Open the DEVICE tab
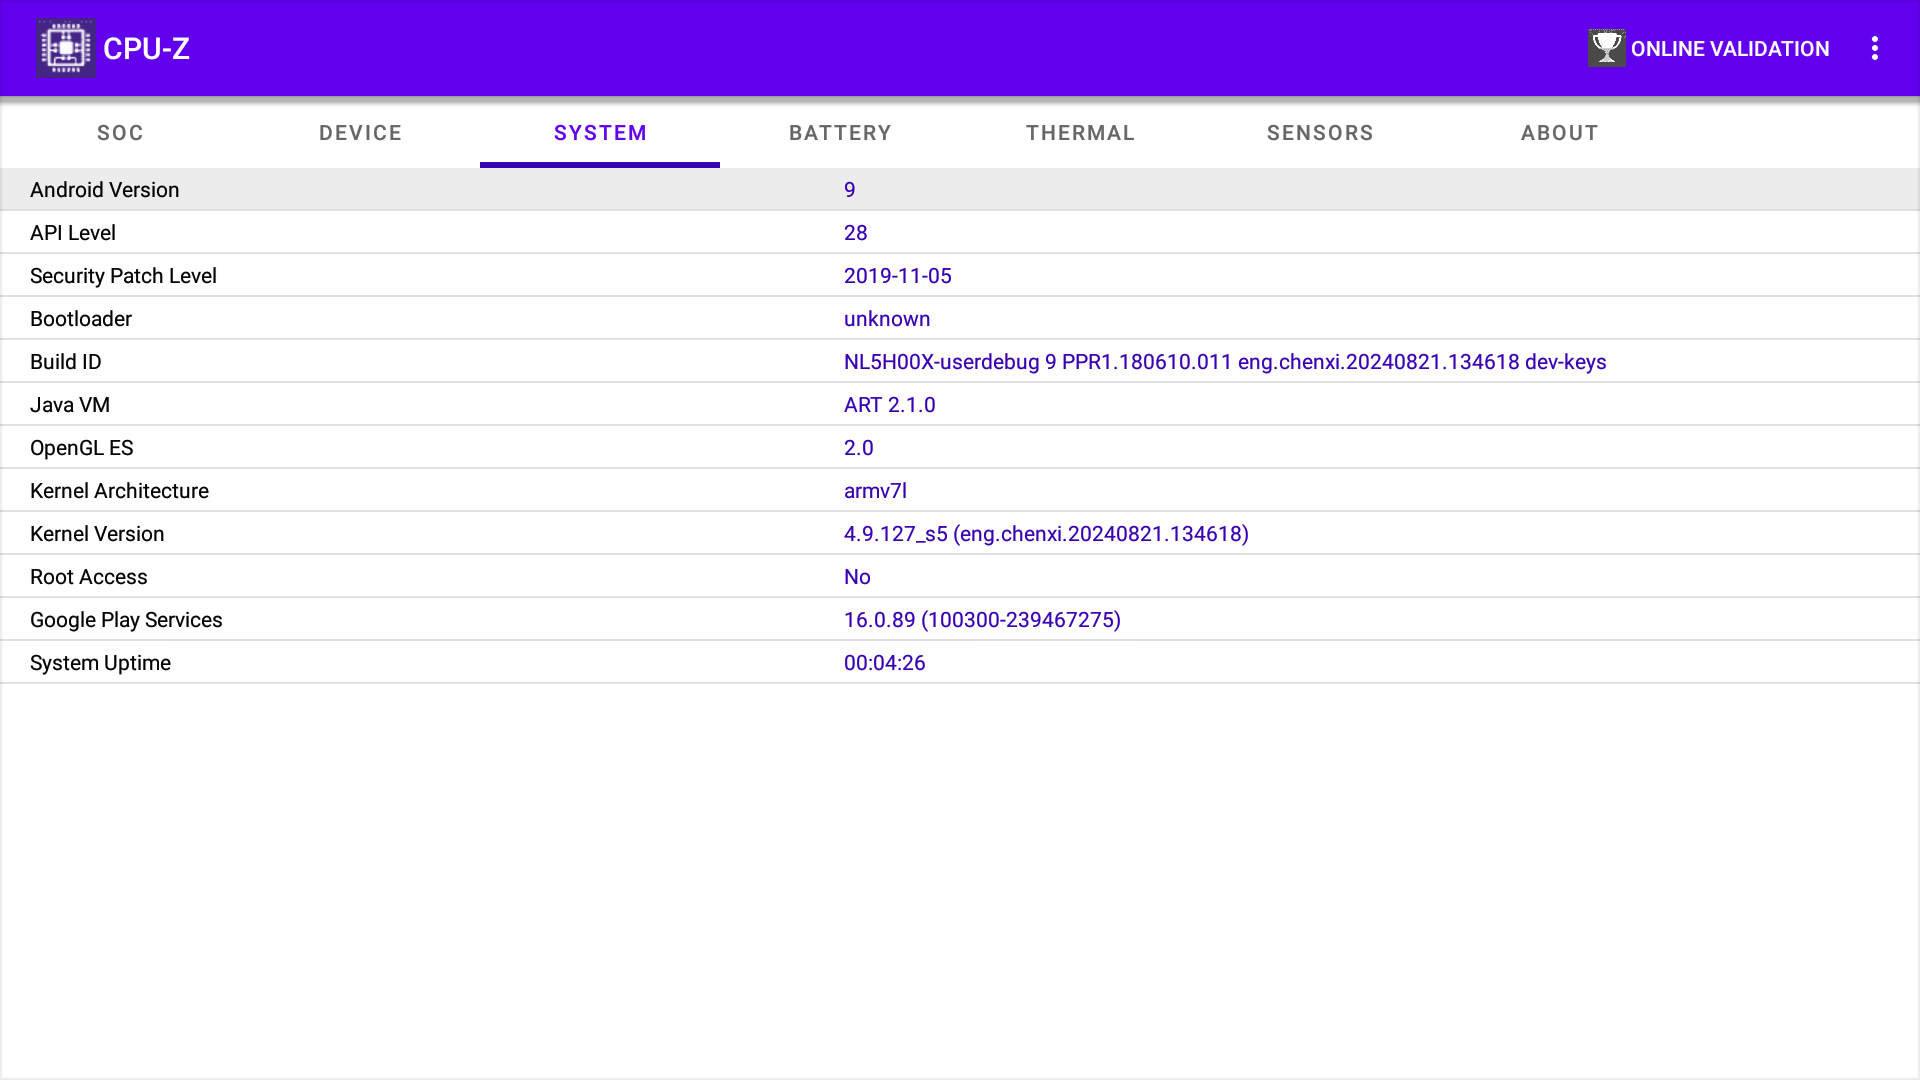The height and width of the screenshot is (1080, 1920). click(x=360, y=133)
